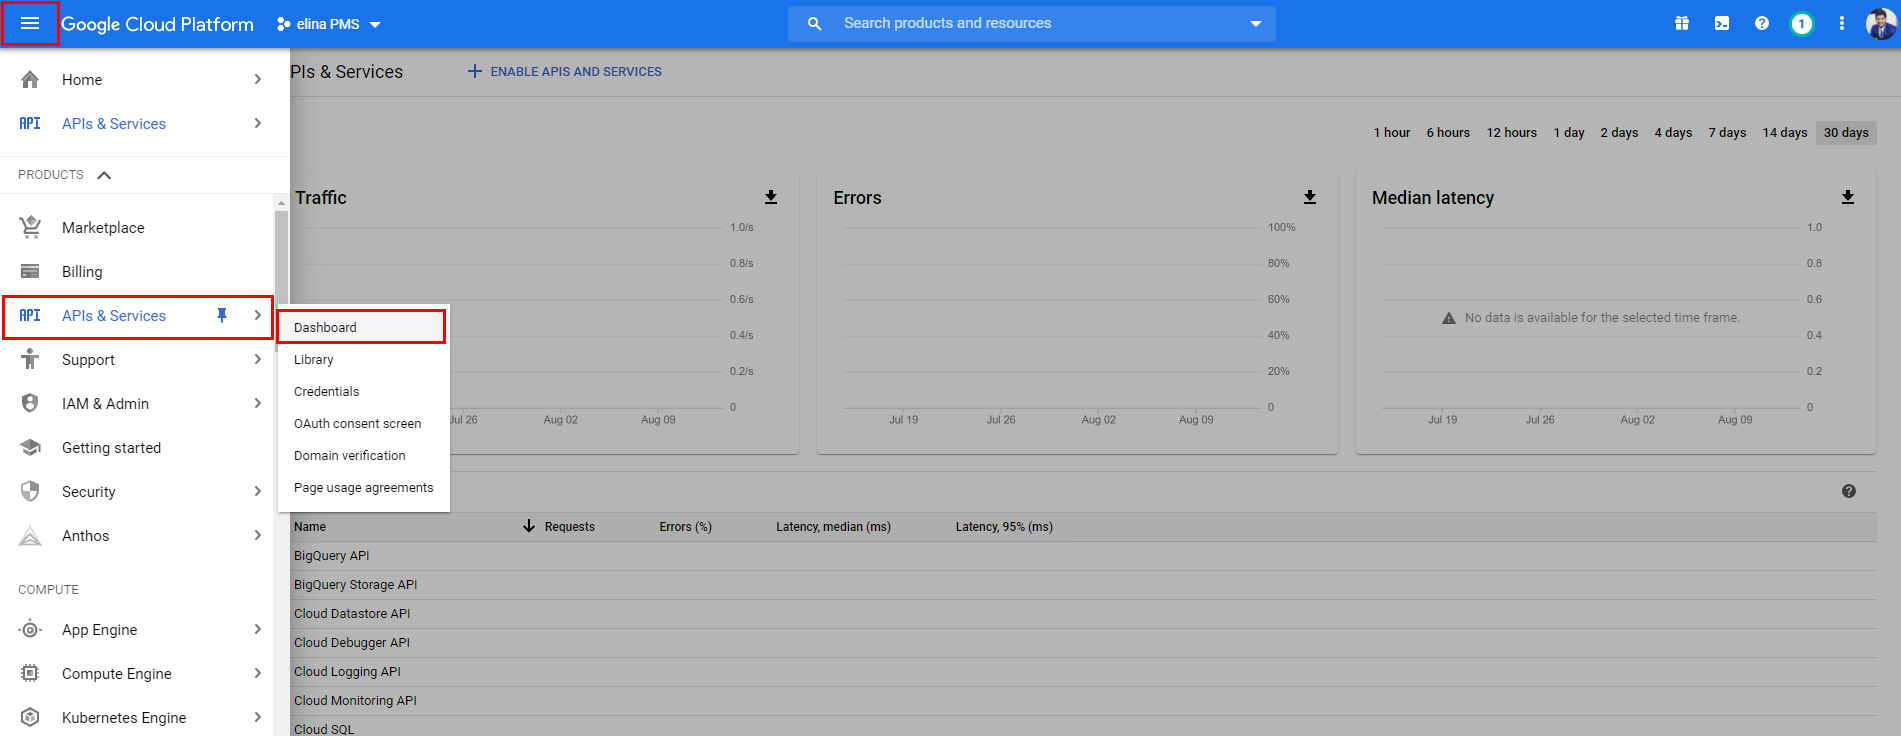Download Median latency chart data

click(1848, 197)
